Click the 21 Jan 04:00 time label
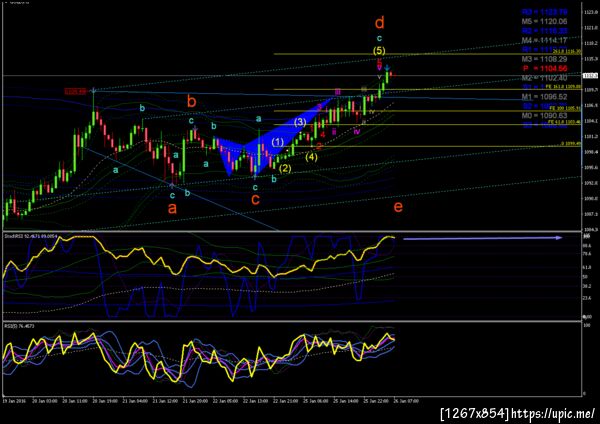This screenshot has height=424, width=600. [135, 401]
